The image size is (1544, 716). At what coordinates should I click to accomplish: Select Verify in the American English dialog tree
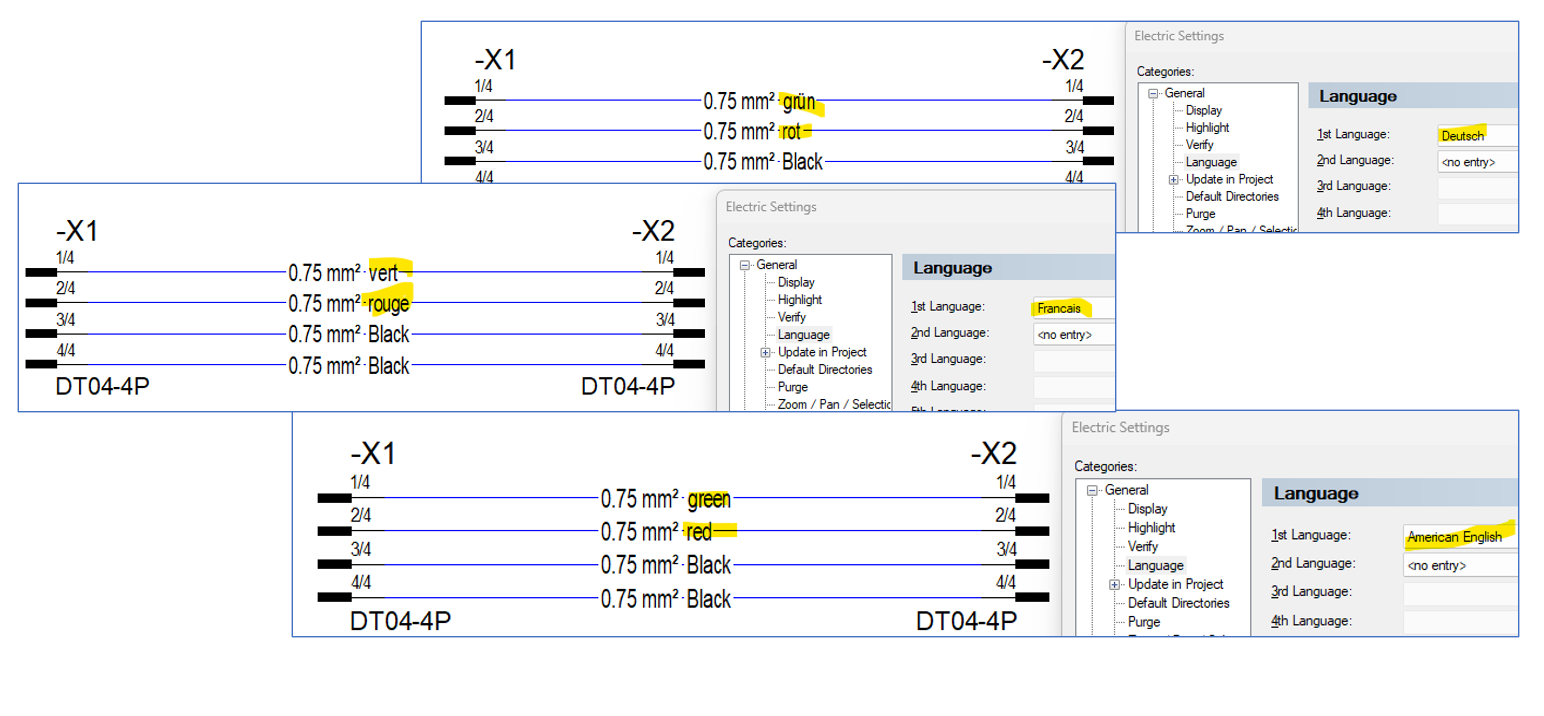(1142, 547)
